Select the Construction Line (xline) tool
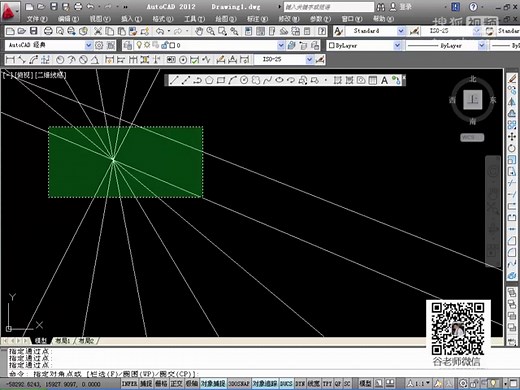 pos(186,80)
